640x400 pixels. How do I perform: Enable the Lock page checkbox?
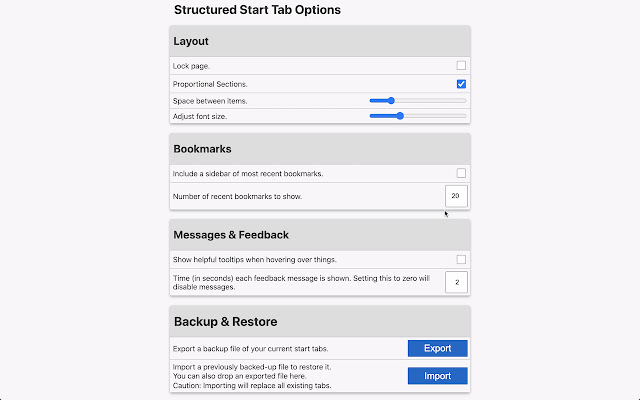[461, 66]
